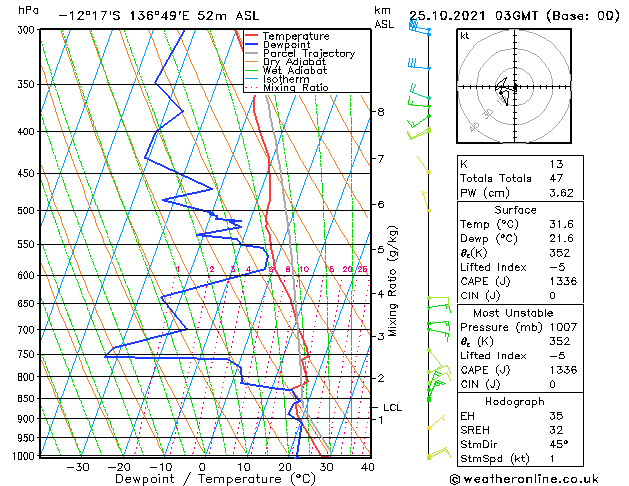
Task: Click the 'Surface' section heading
Action: point(515,210)
